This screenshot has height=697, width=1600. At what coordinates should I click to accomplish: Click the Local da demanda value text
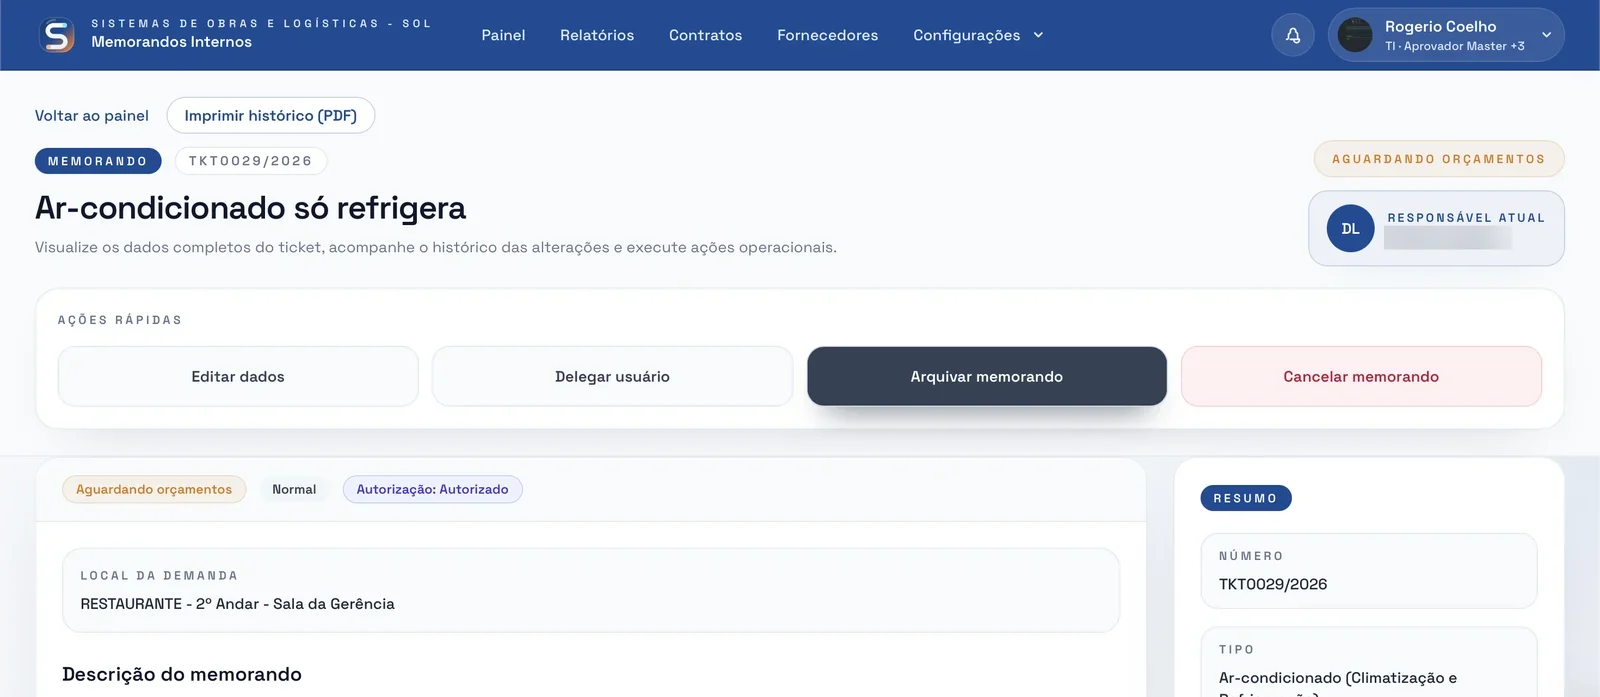tap(237, 604)
